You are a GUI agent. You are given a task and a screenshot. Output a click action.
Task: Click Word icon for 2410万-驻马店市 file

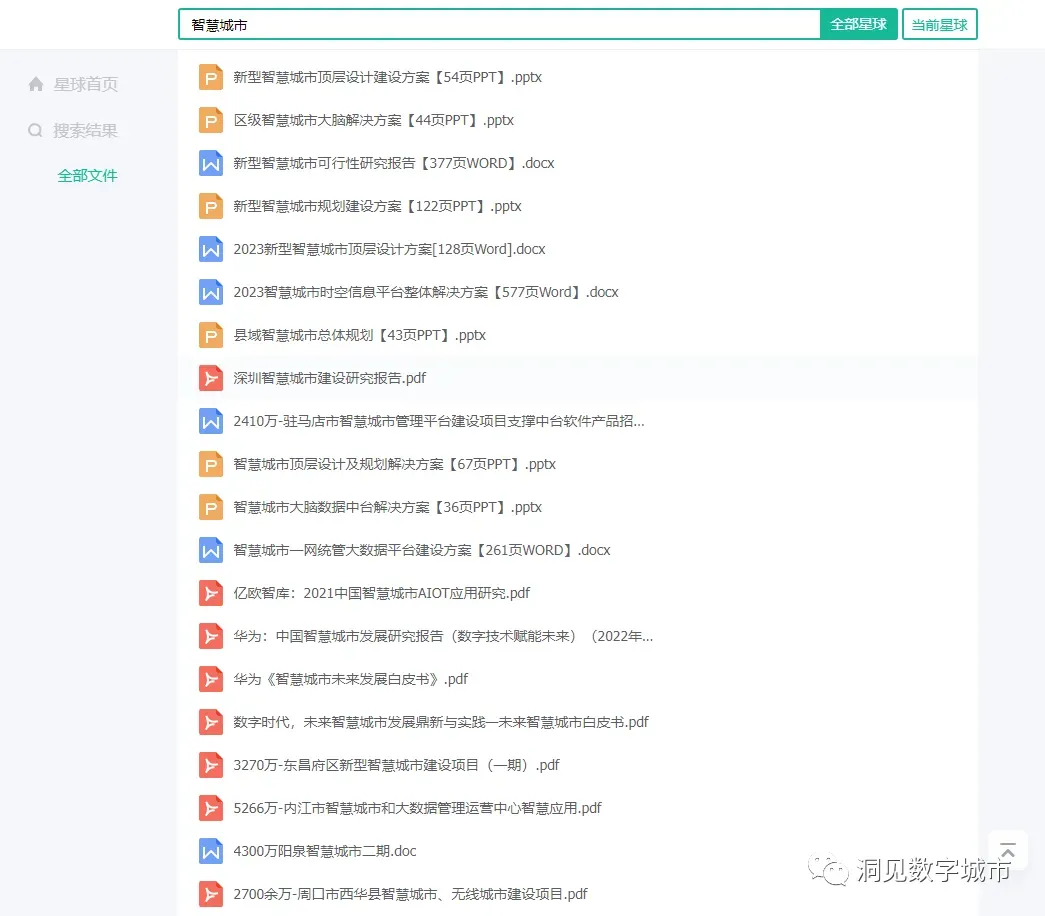[211, 421]
